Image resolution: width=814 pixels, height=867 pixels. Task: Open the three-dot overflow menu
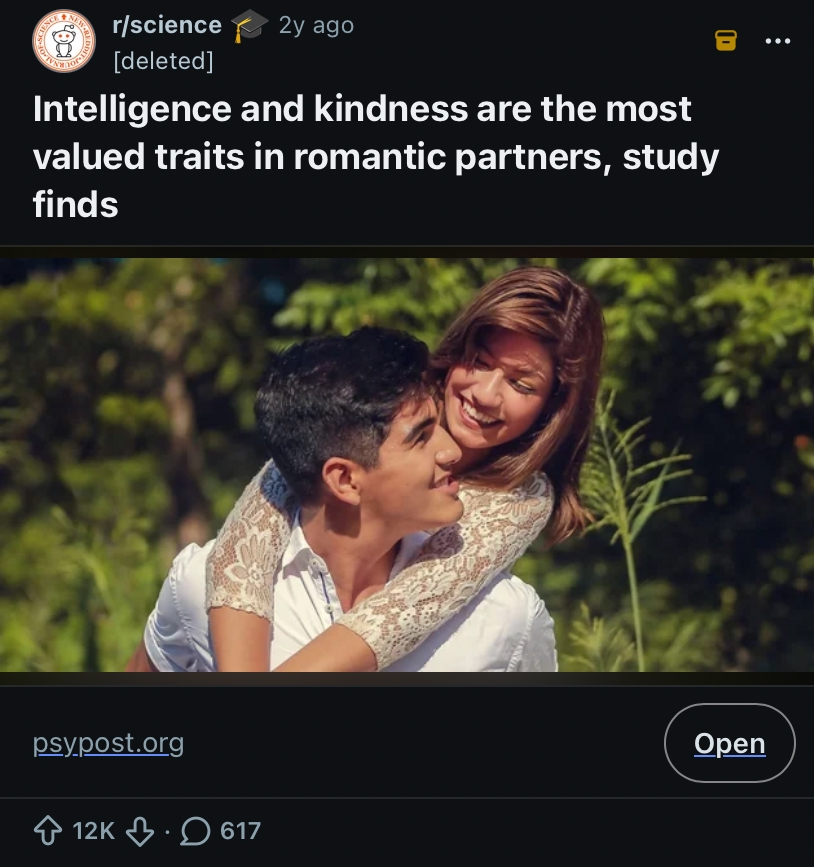pyautogui.click(x=777, y=41)
